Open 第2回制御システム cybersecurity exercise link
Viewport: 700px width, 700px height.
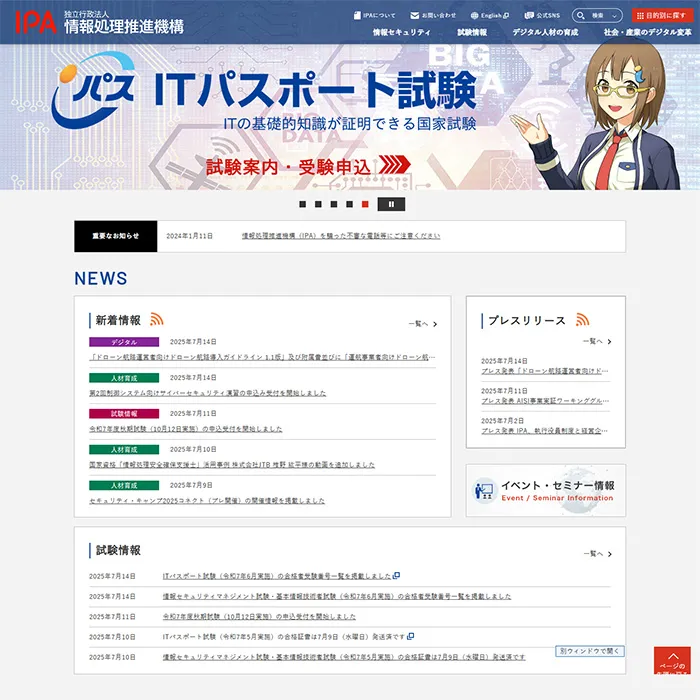tap(208, 393)
